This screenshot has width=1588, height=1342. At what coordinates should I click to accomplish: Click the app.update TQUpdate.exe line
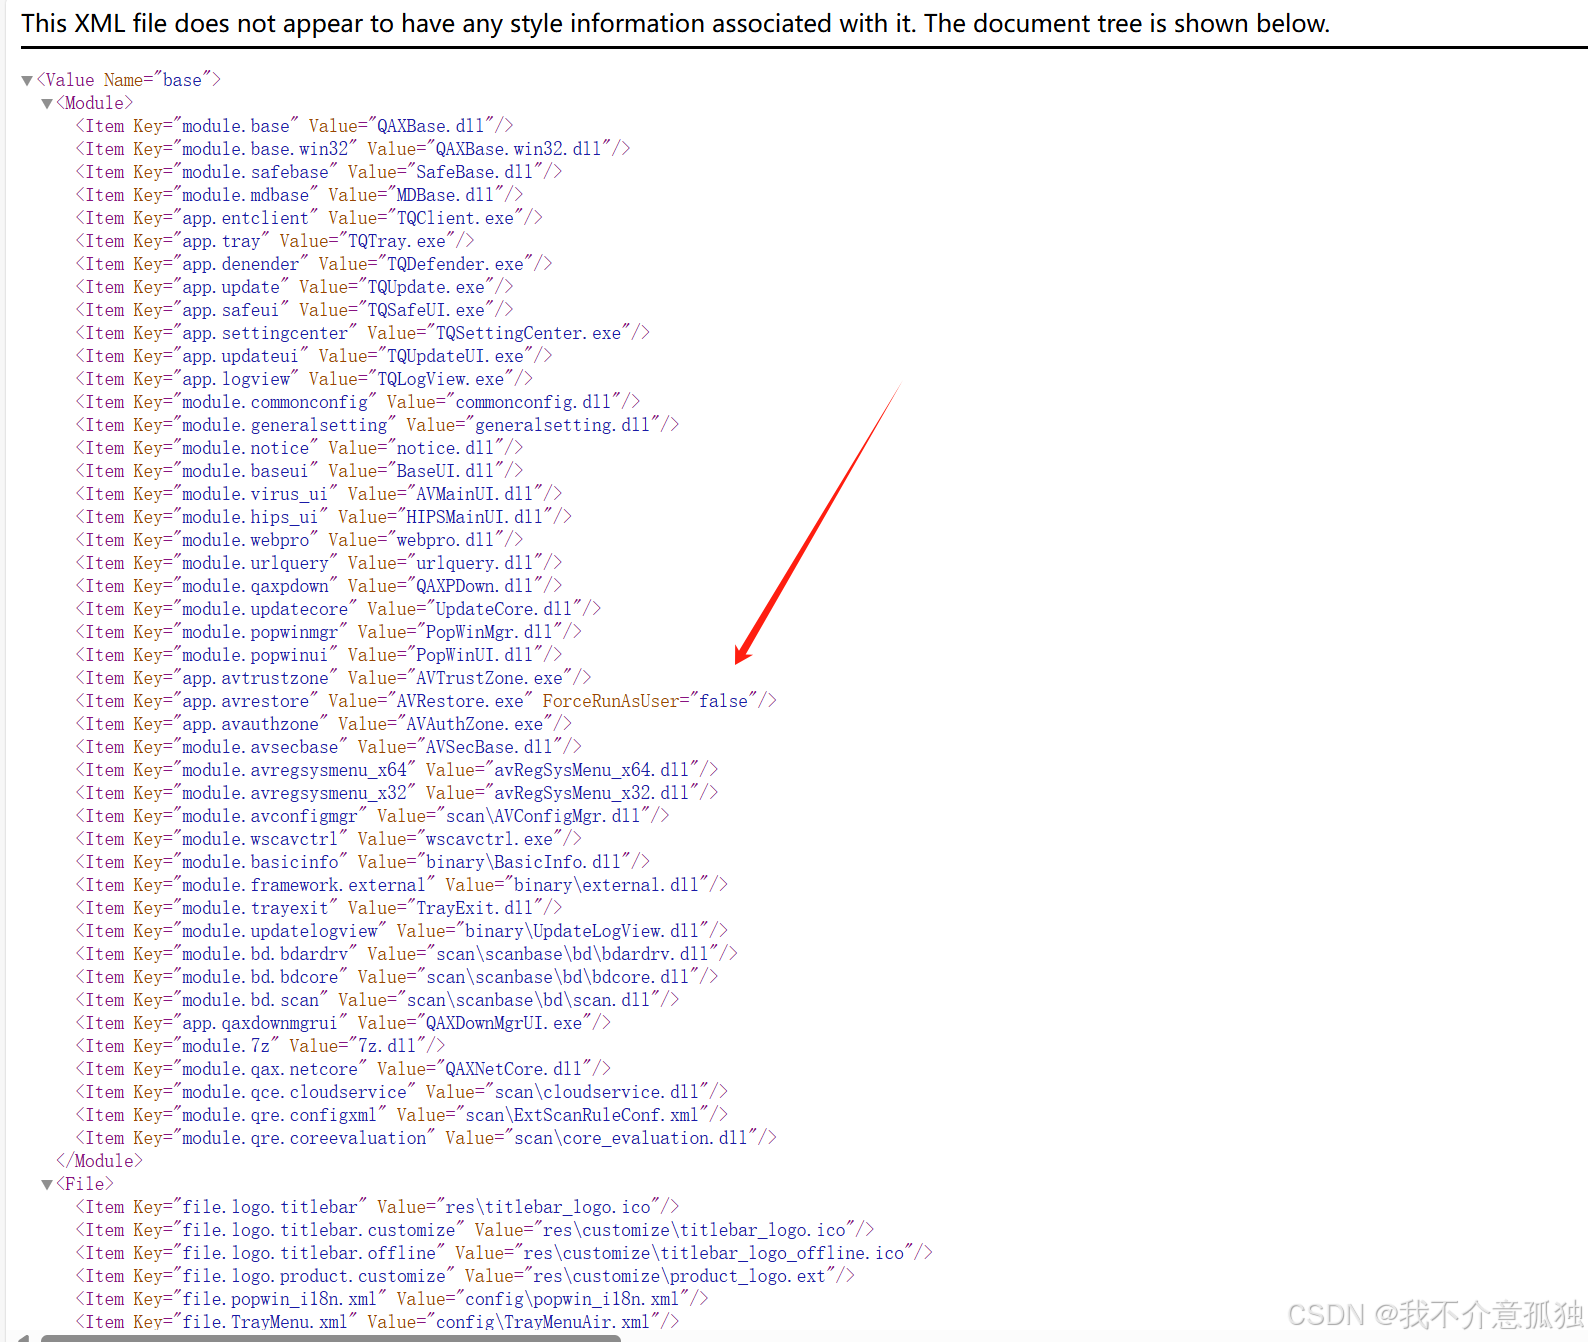click(x=294, y=287)
